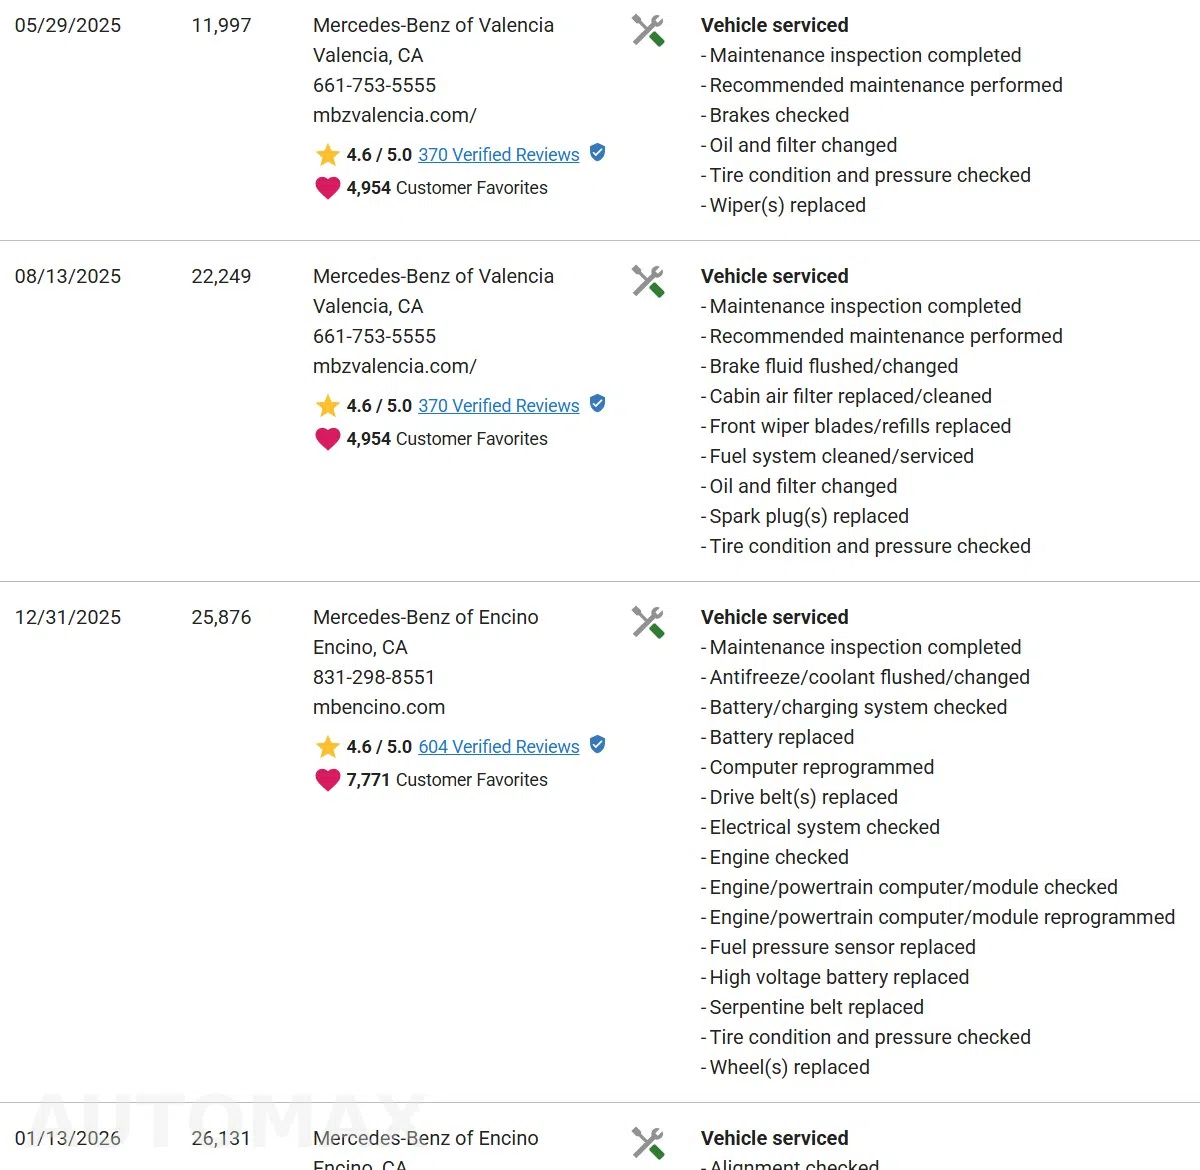
Task: Click the pink heart beside 7,771 Customer Favorites
Action: click(x=328, y=779)
